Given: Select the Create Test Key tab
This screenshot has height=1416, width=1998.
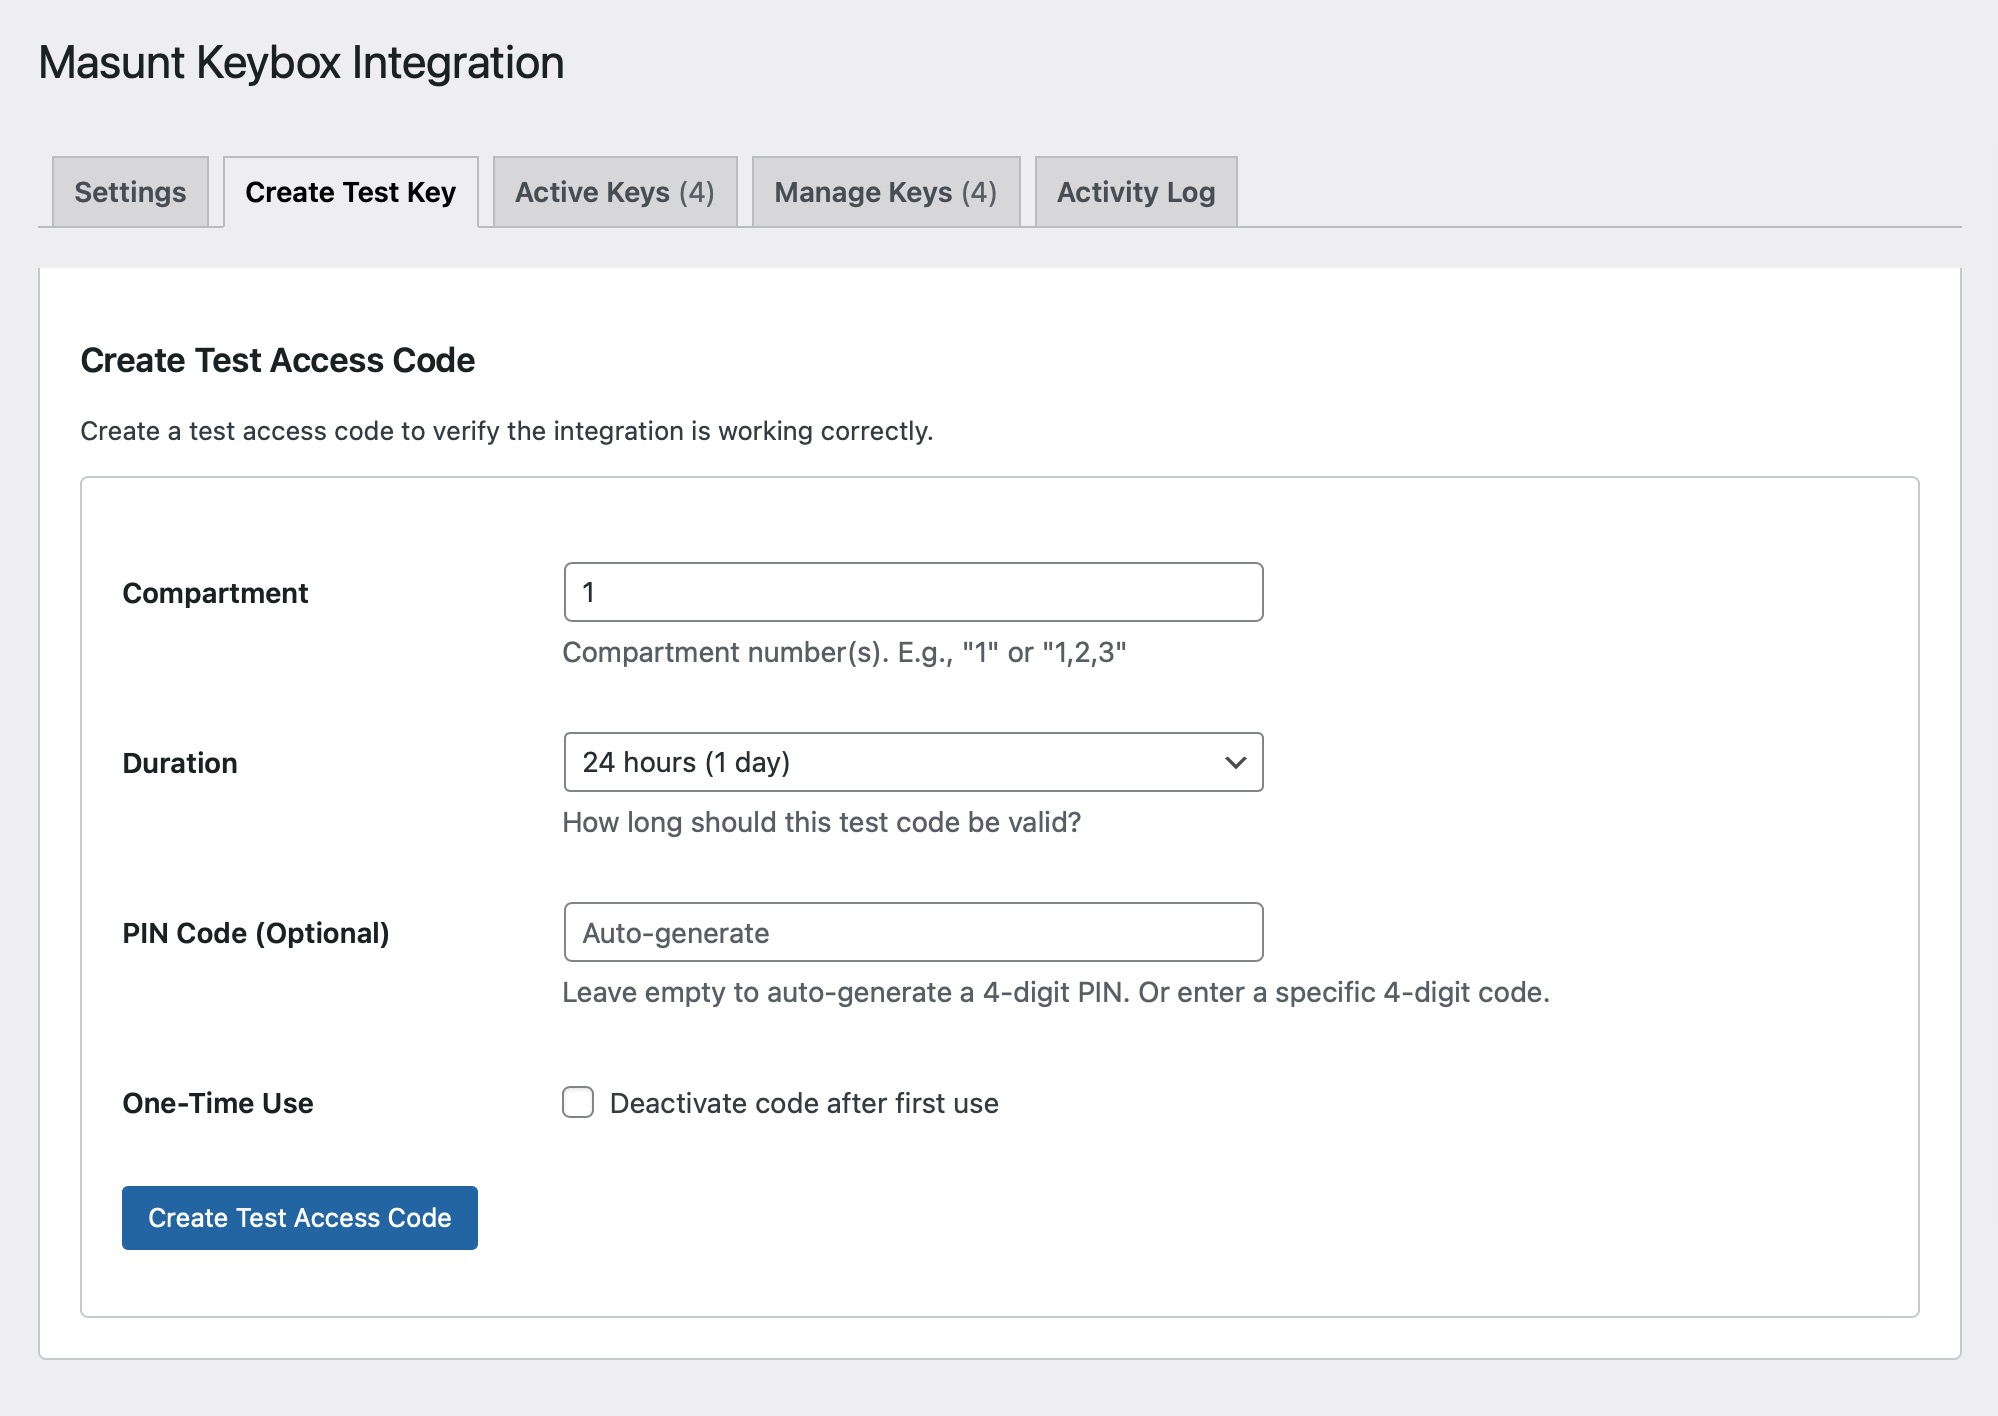Looking at the screenshot, I should (351, 191).
